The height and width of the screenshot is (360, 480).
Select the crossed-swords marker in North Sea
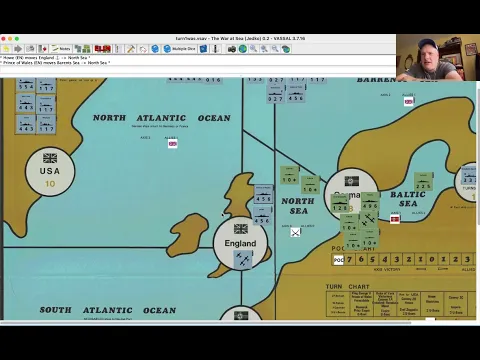click(295, 232)
